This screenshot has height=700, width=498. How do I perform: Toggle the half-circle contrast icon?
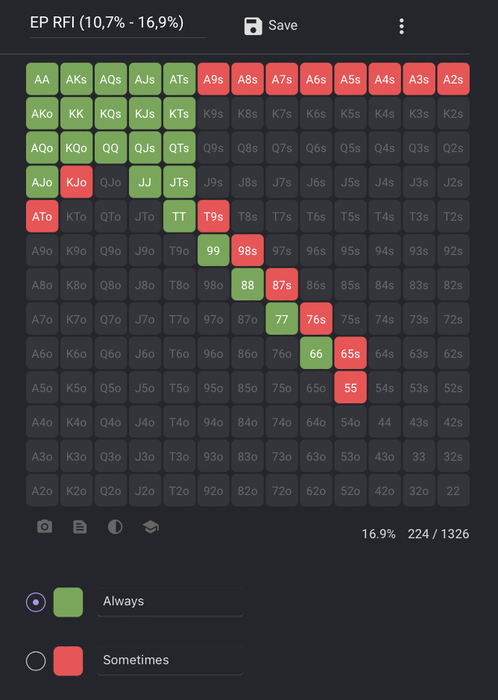(115, 527)
